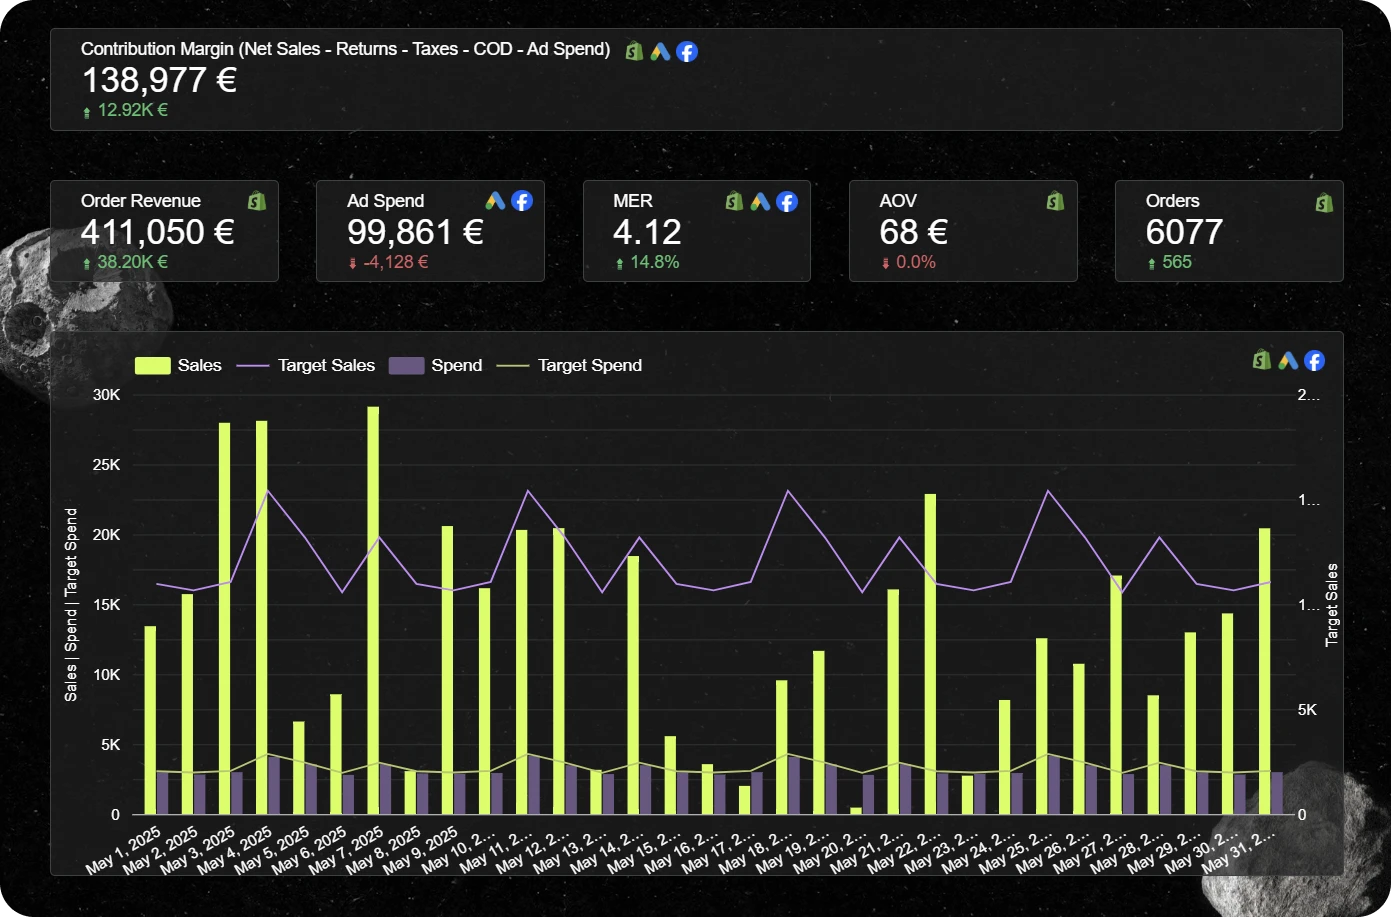Image resolution: width=1391 pixels, height=917 pixels.
Task: Toggle the Target Sales legend entry
Action: pyautogui.click(x=305, y=365)
